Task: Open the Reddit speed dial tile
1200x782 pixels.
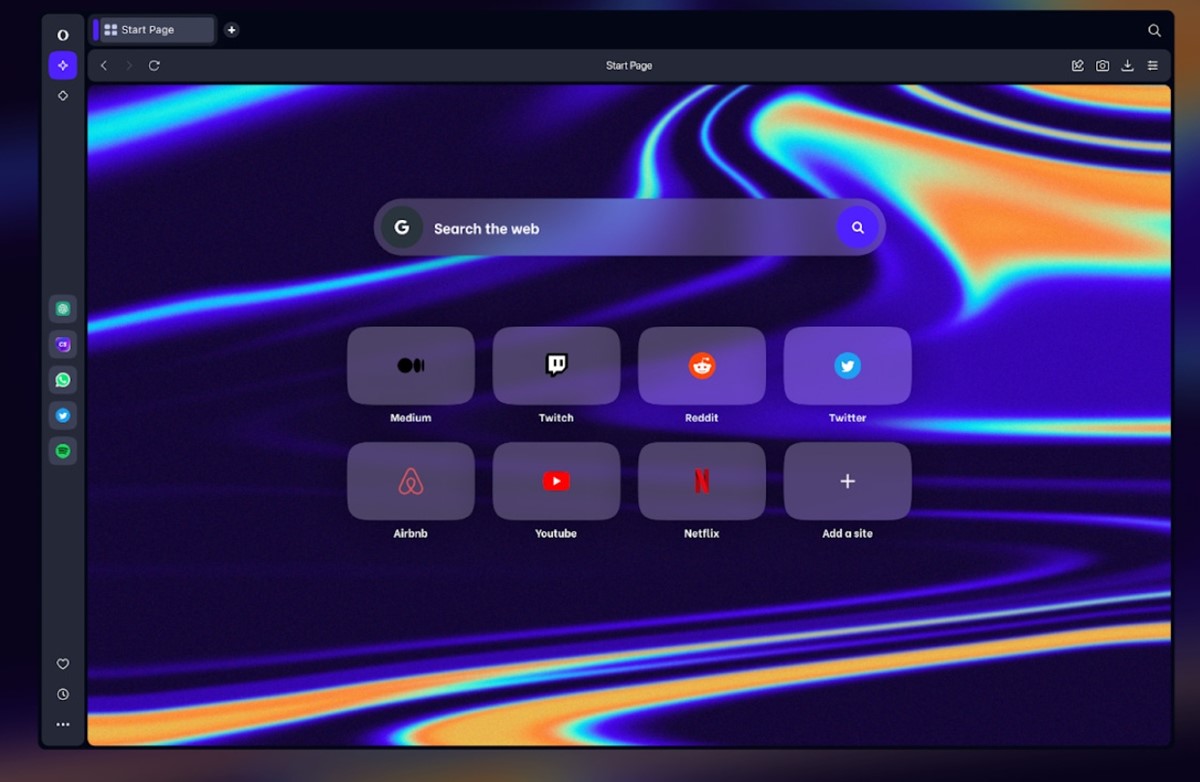Action: 702,366
